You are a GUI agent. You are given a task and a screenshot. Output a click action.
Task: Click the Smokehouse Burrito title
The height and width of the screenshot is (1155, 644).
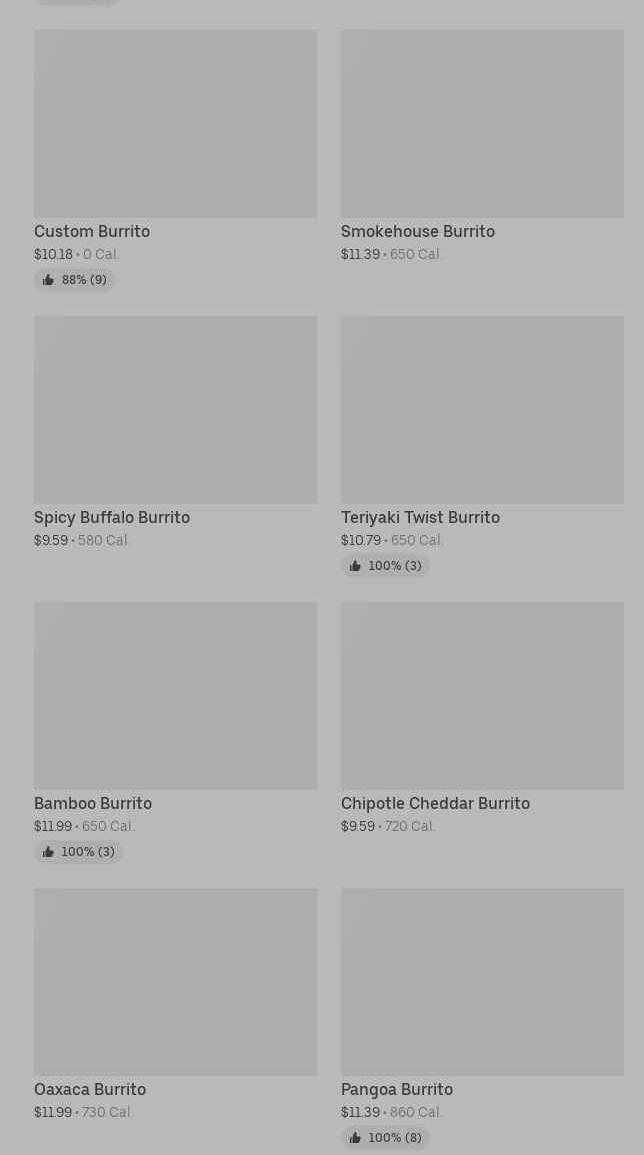tap(418, 231)
